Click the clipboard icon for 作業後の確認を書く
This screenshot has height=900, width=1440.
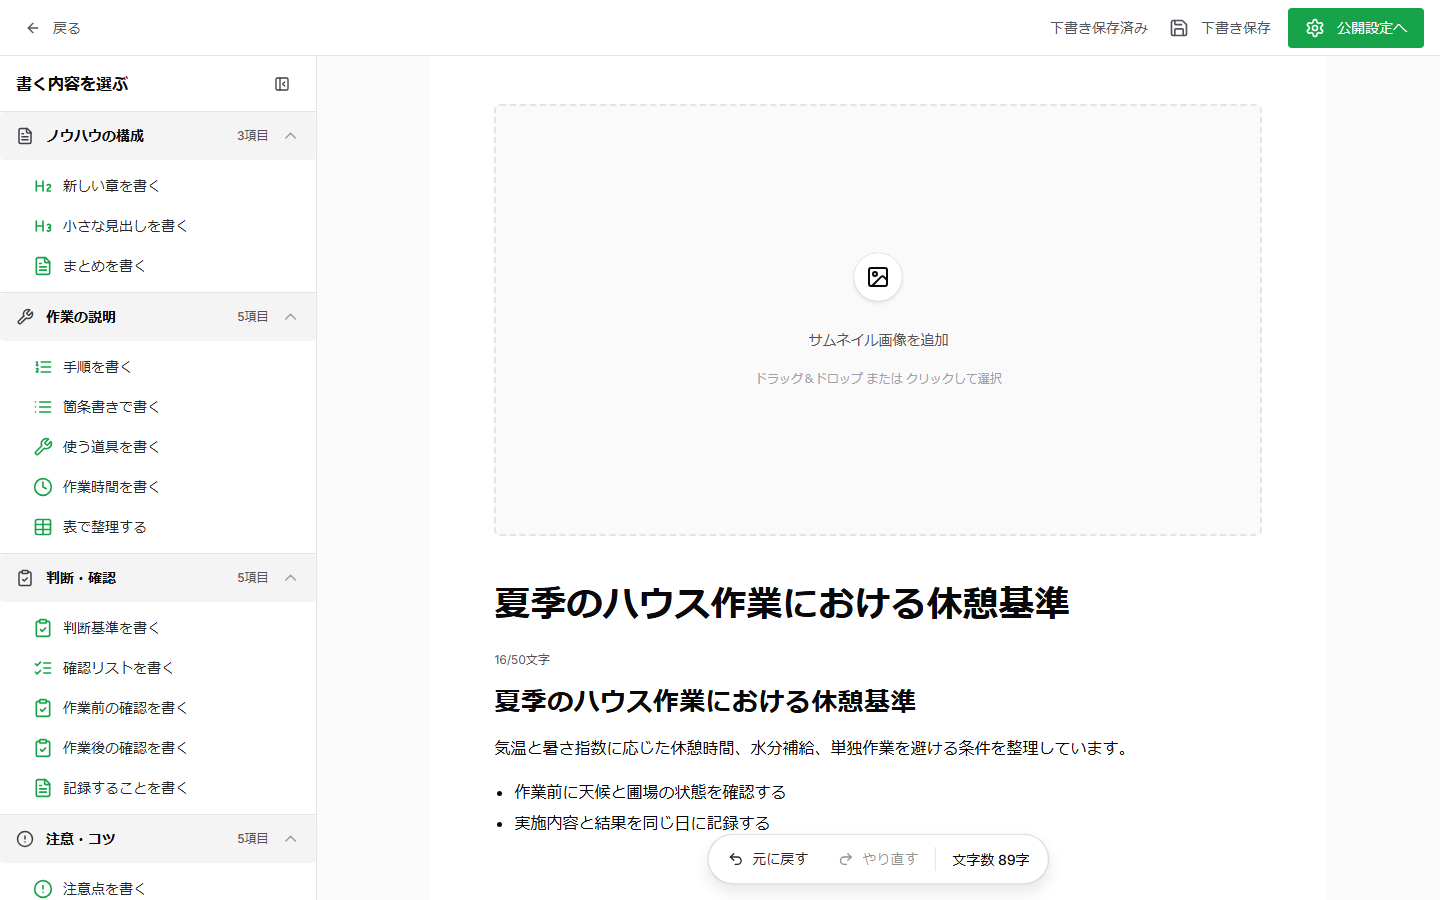(x=43, y=748)
